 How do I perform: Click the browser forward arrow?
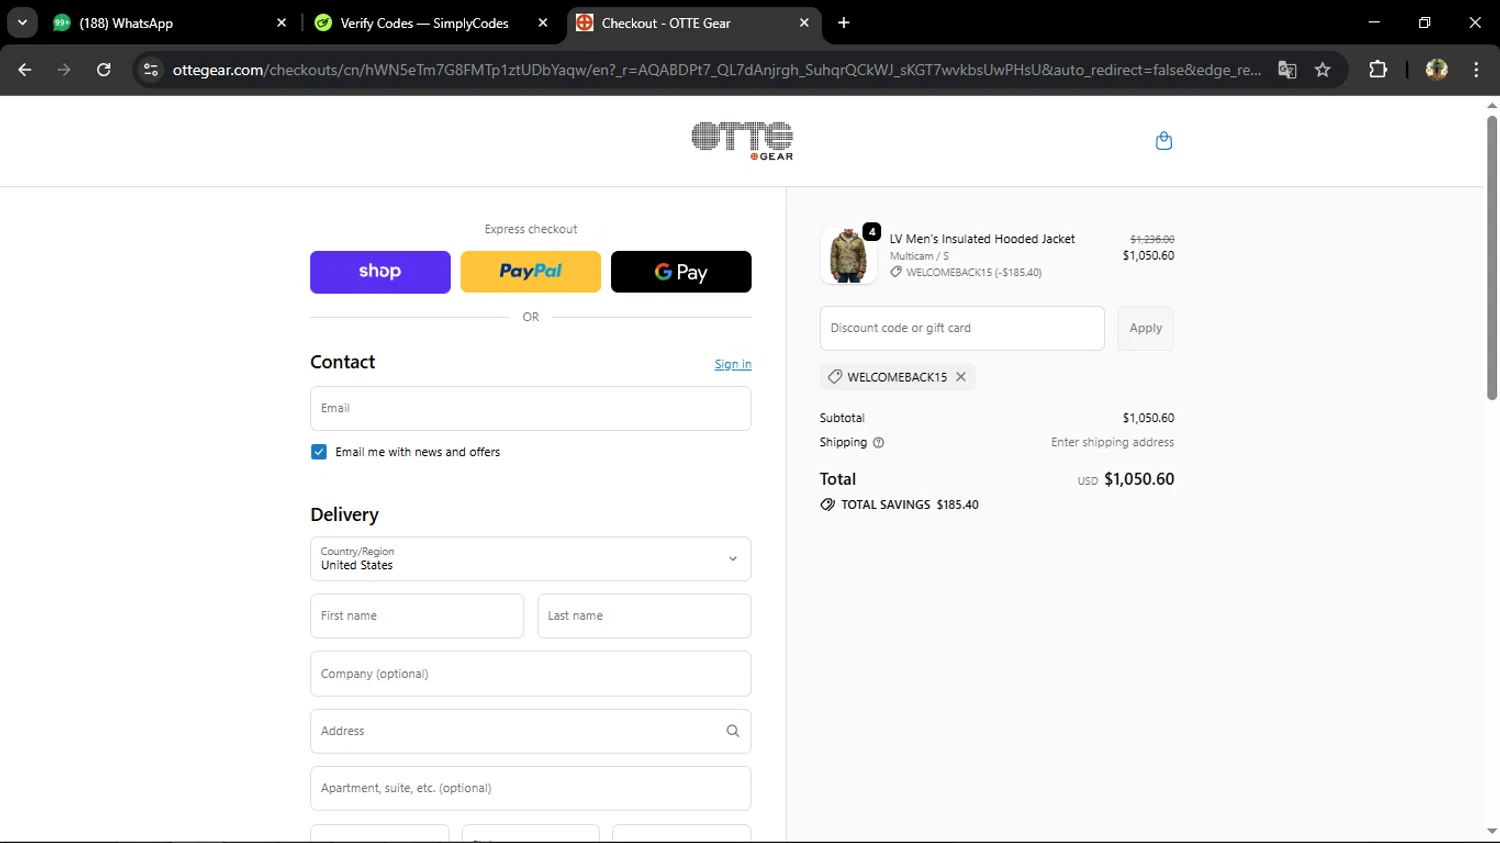point(64,70)
